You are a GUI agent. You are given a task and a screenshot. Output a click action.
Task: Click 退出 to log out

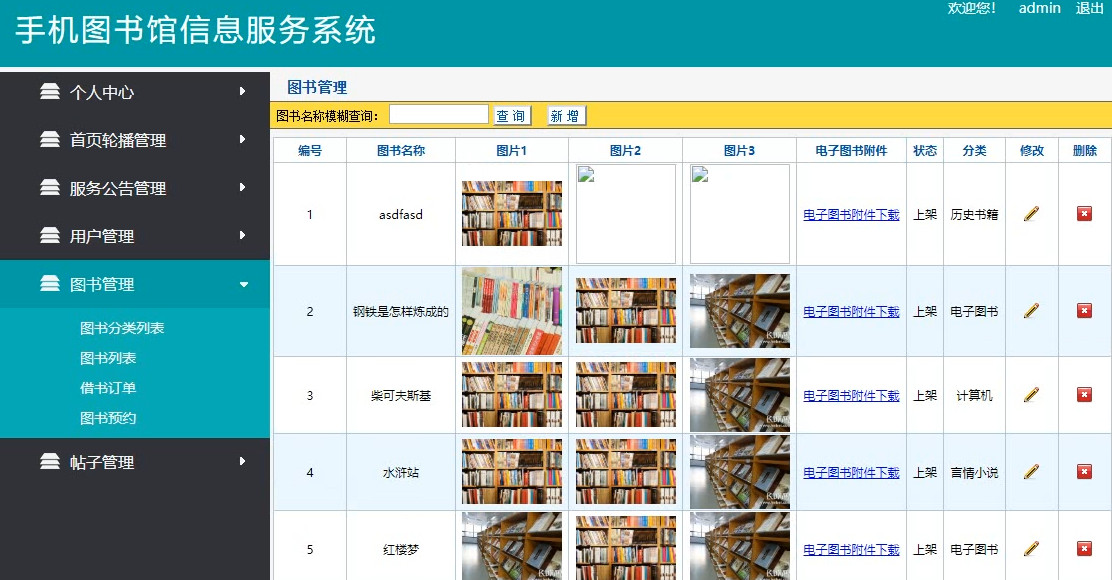pyautogui.click(x=1089, y=9)
